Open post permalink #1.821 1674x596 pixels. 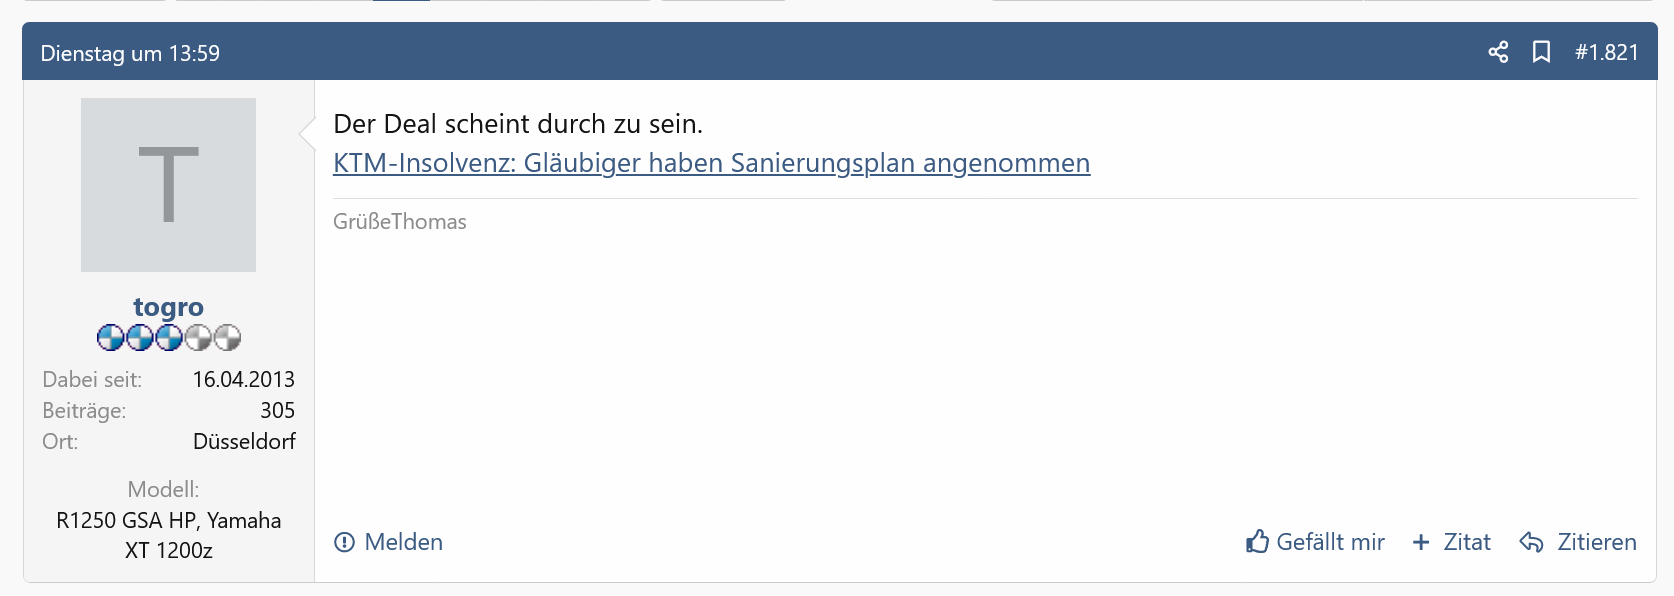pos(1606,52)
